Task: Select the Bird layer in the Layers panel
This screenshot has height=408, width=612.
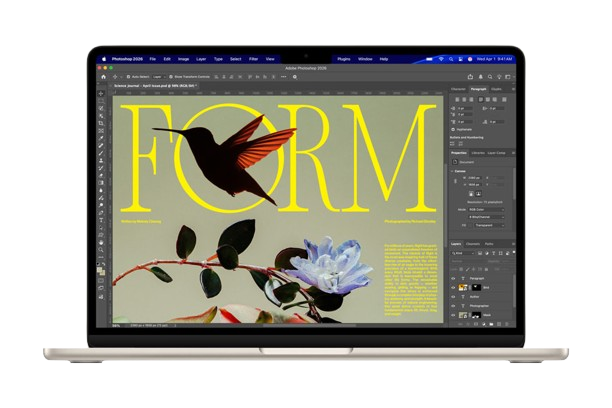Action: (x=488, y=286)
